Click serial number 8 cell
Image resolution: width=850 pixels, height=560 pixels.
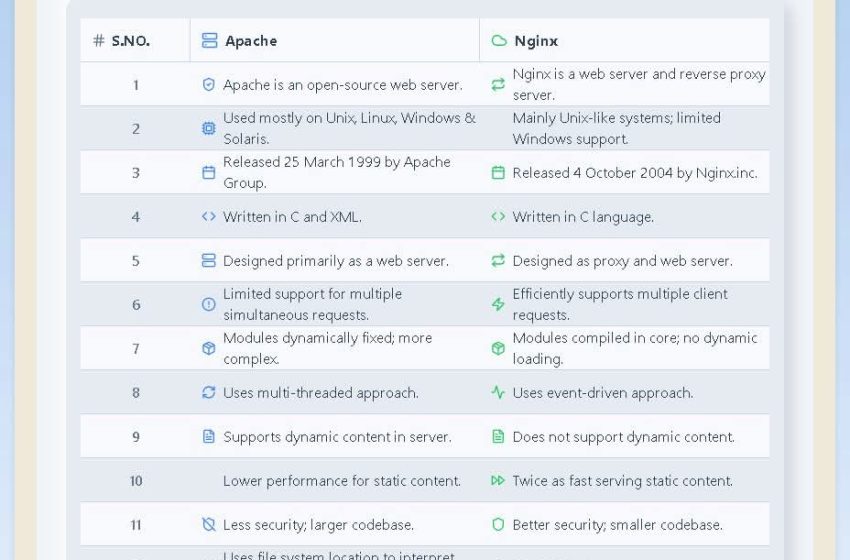[136, 392]
